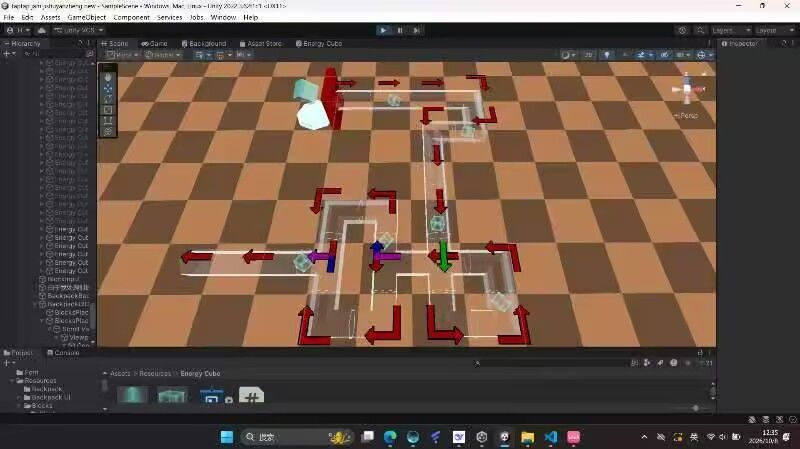800x449 pixels.
Task: Open Visual Studio Code from the taskbar
Action: point(551,437)
